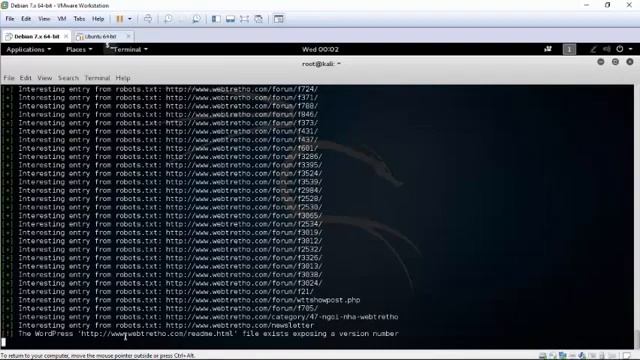Click the pen icon in Kali top bar

coord(593,49)
